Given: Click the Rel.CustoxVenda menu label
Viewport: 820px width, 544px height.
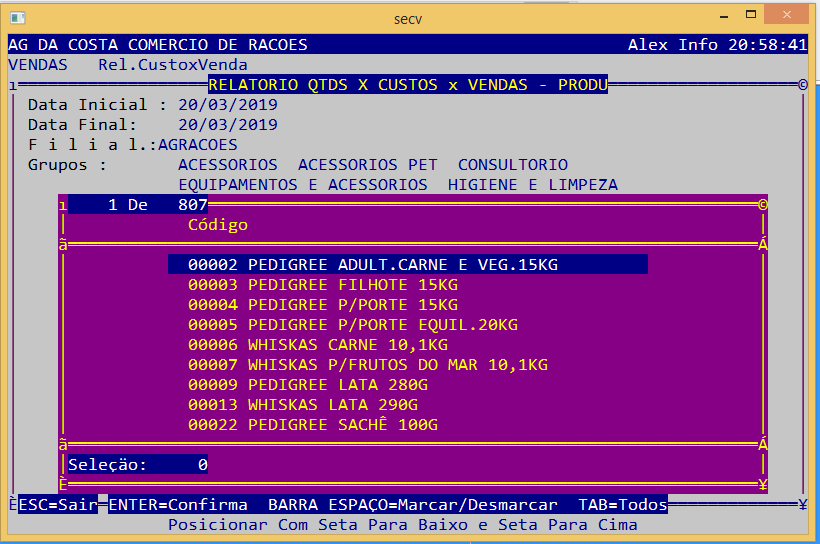Looking at the screenshot, I should pos(173,65).
